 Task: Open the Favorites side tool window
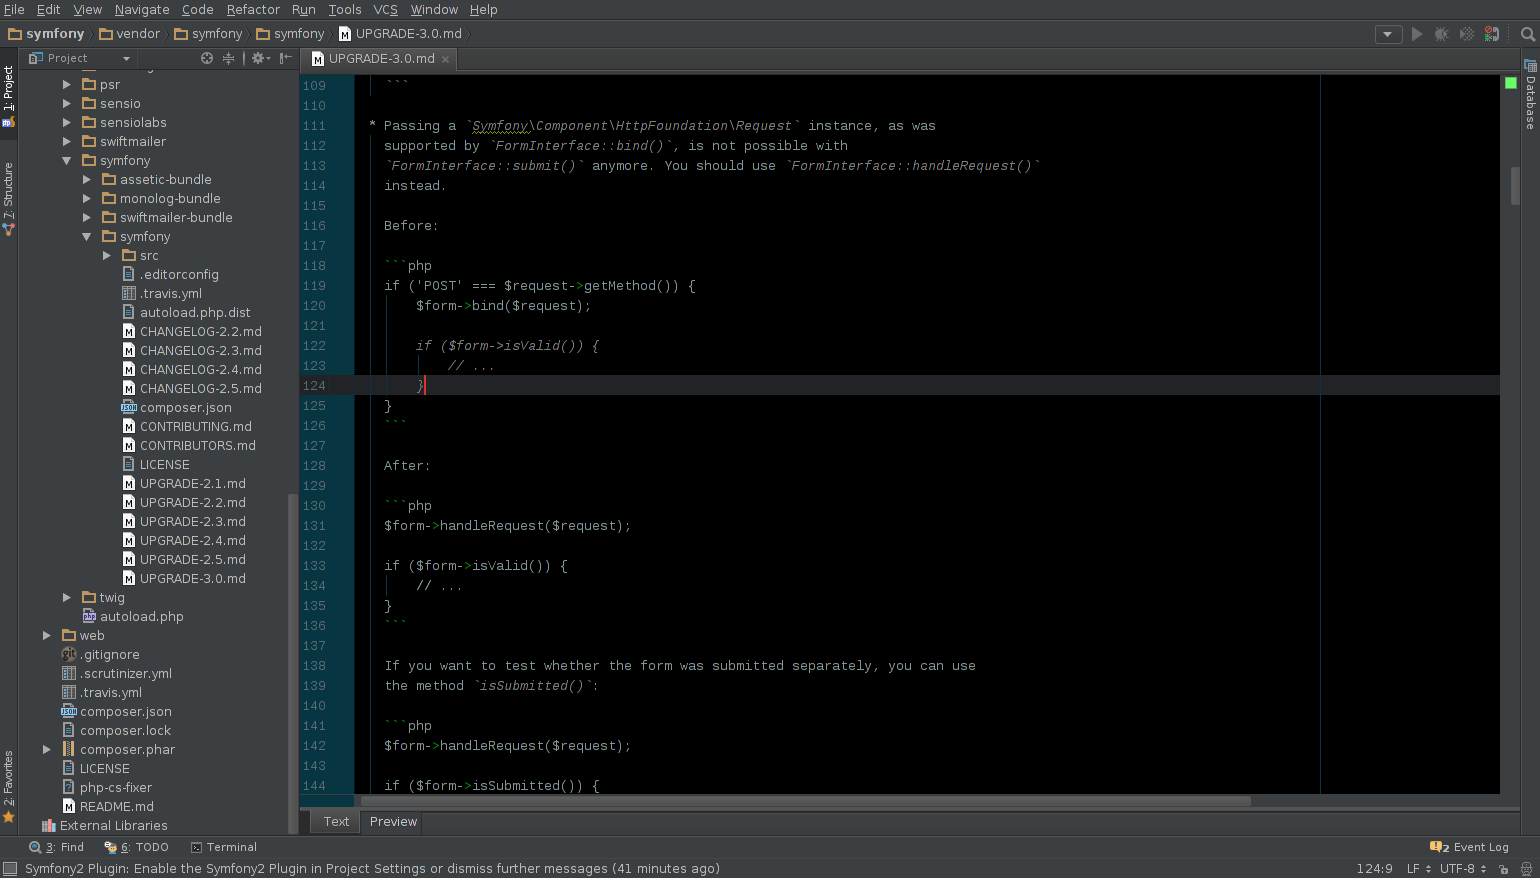pyautogui.click(x=9, y=786)
